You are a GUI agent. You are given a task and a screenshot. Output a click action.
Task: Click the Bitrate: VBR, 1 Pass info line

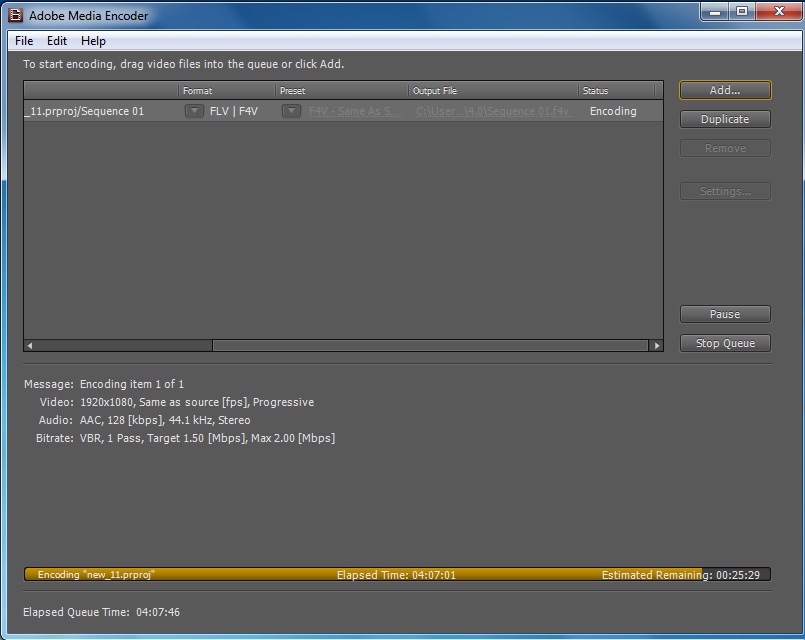185,438
